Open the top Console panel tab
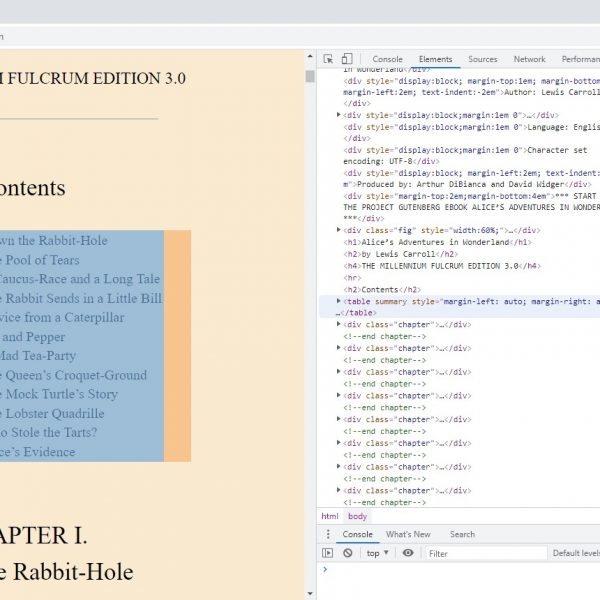The image size is (600, 600). click(x=388, y=60)
